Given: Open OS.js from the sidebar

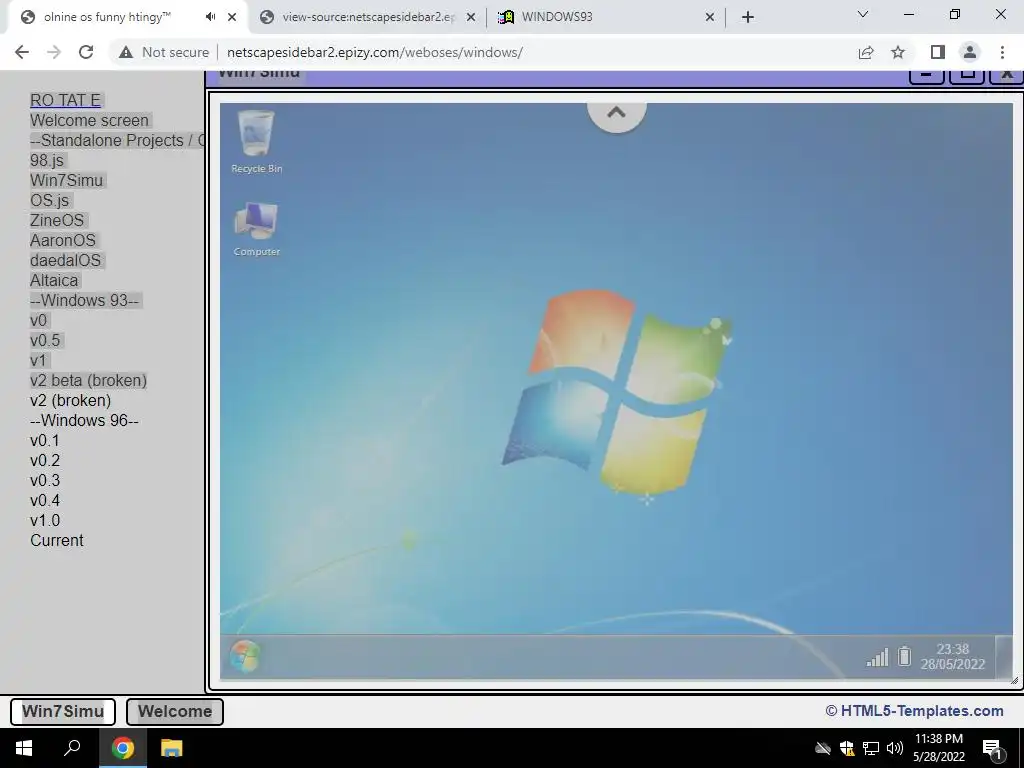Looking at the screenshot, I should (50, 200).
